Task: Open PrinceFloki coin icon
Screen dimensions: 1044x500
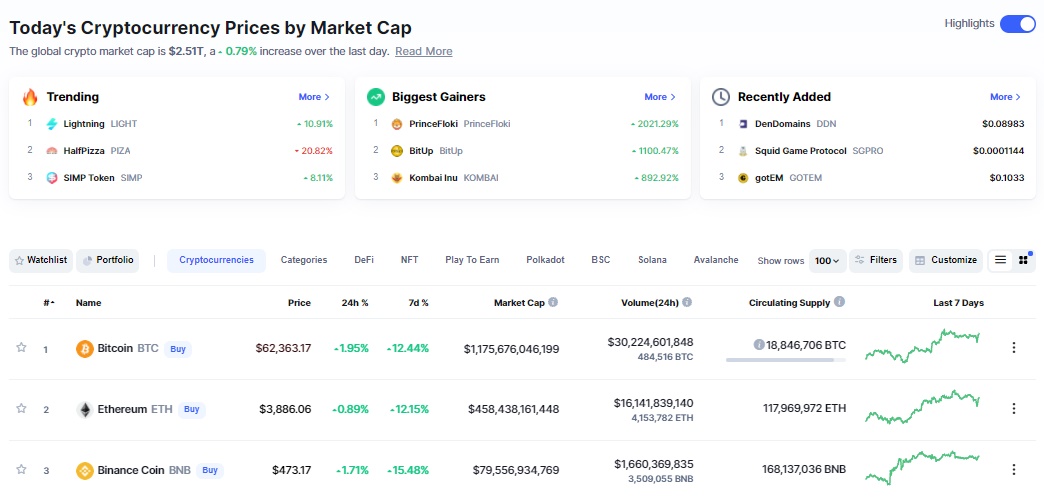Action: point(397,124)
